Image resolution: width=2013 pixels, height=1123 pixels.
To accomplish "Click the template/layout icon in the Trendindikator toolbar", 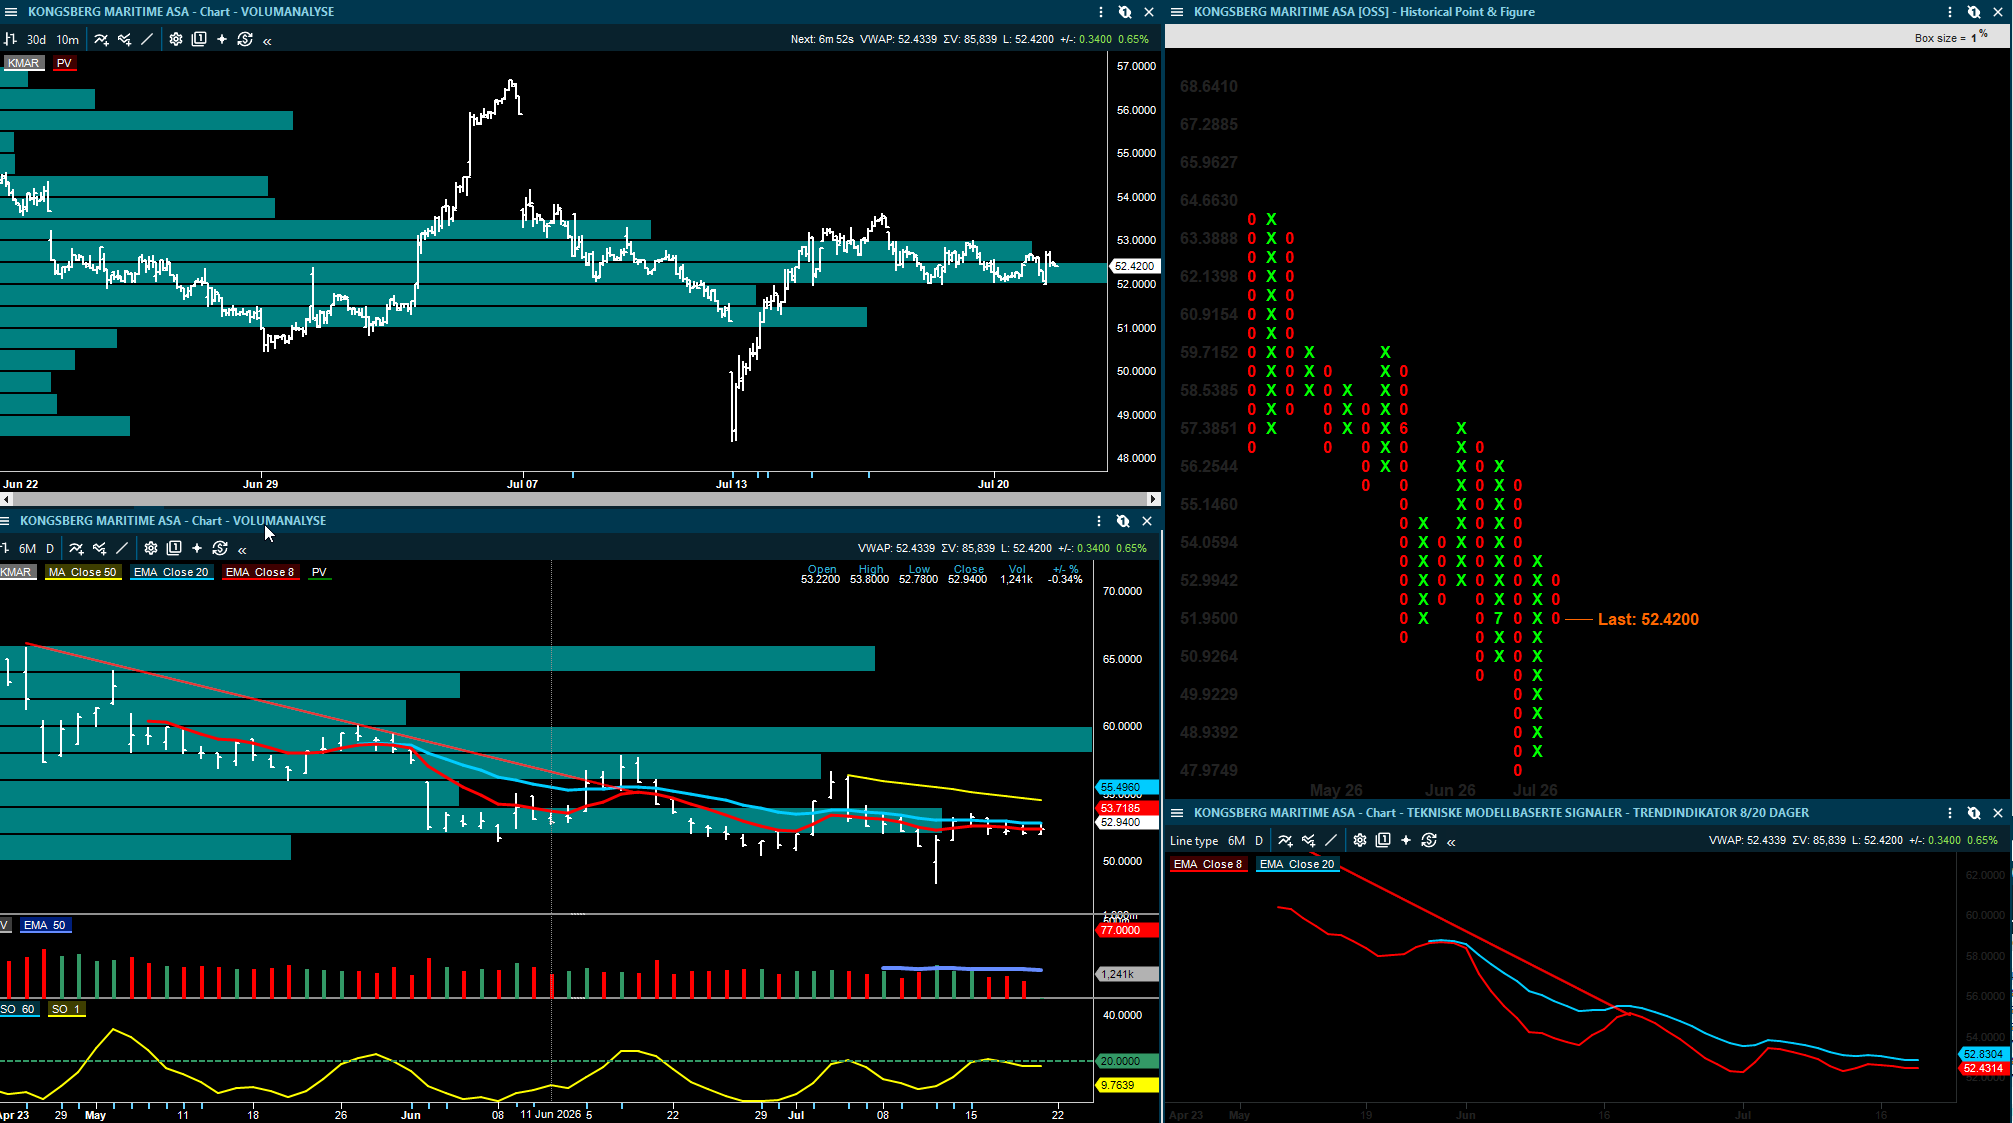I will 1383,841.
